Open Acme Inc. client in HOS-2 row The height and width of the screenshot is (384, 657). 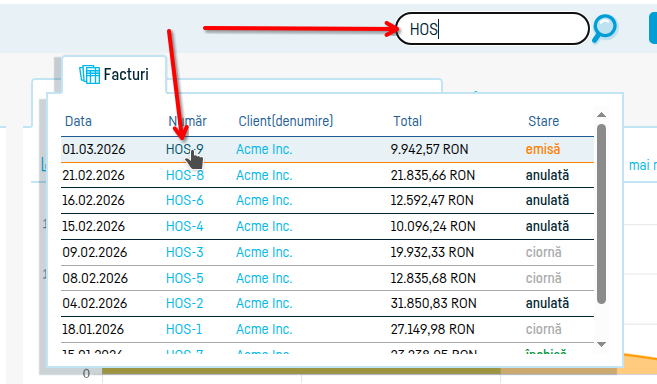point(264,304)
